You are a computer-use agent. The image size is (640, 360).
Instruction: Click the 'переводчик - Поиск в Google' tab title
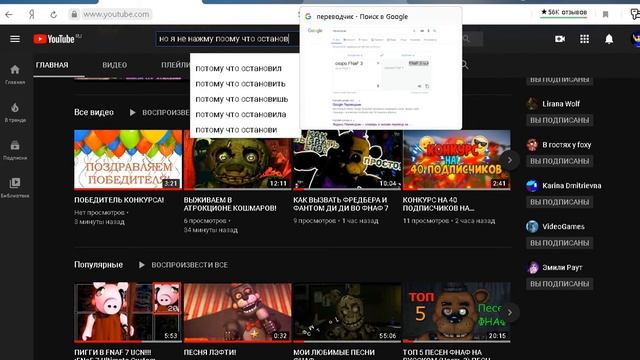[362, 17]
